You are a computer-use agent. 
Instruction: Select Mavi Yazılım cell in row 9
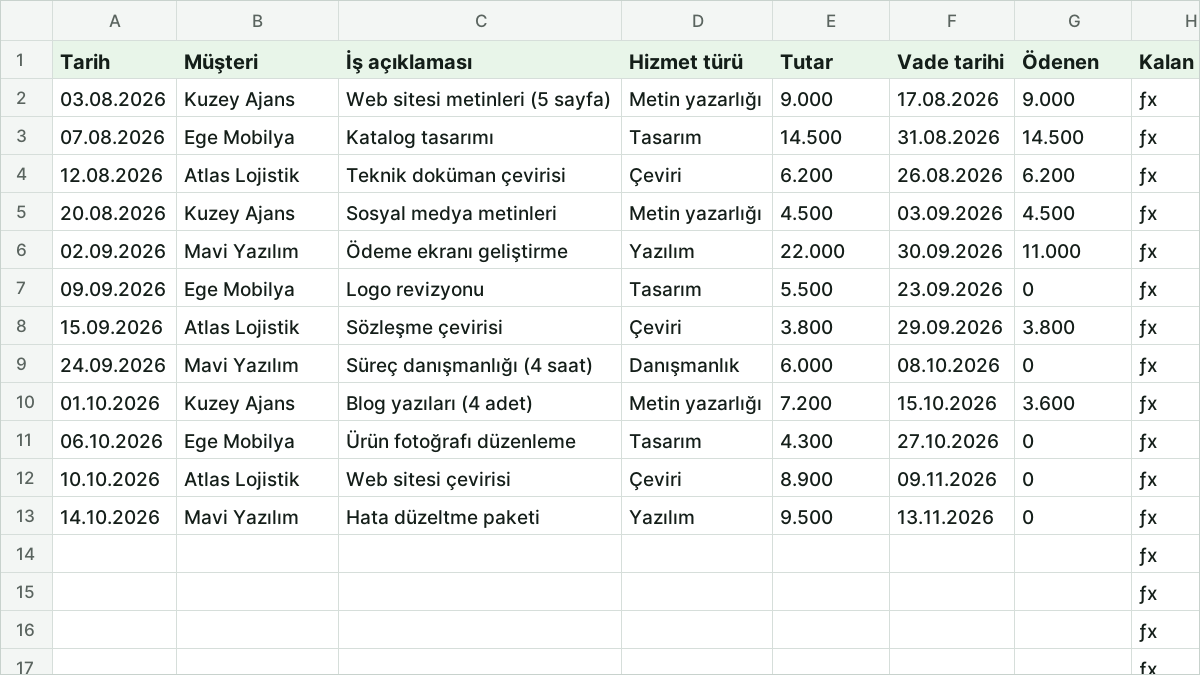pos(258,365)
